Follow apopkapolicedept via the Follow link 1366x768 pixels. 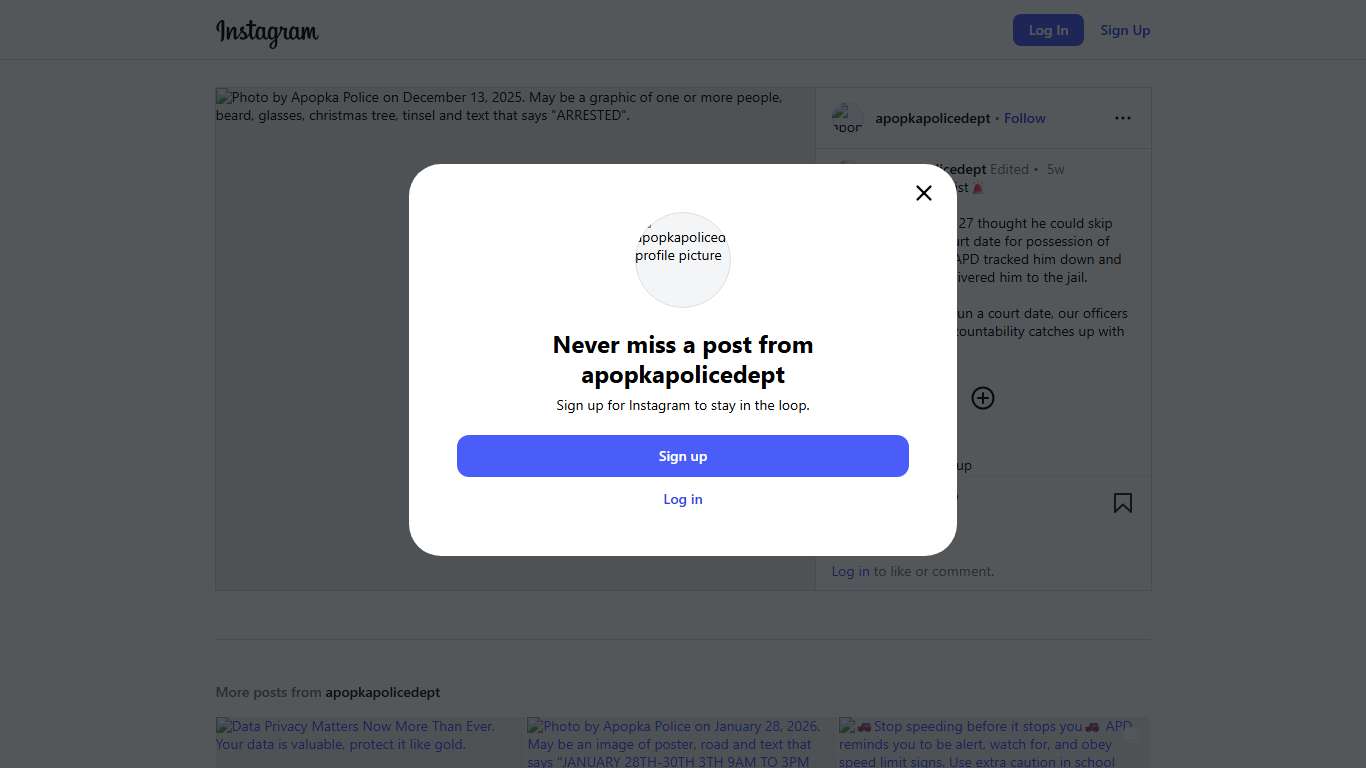click(1025, 118)
